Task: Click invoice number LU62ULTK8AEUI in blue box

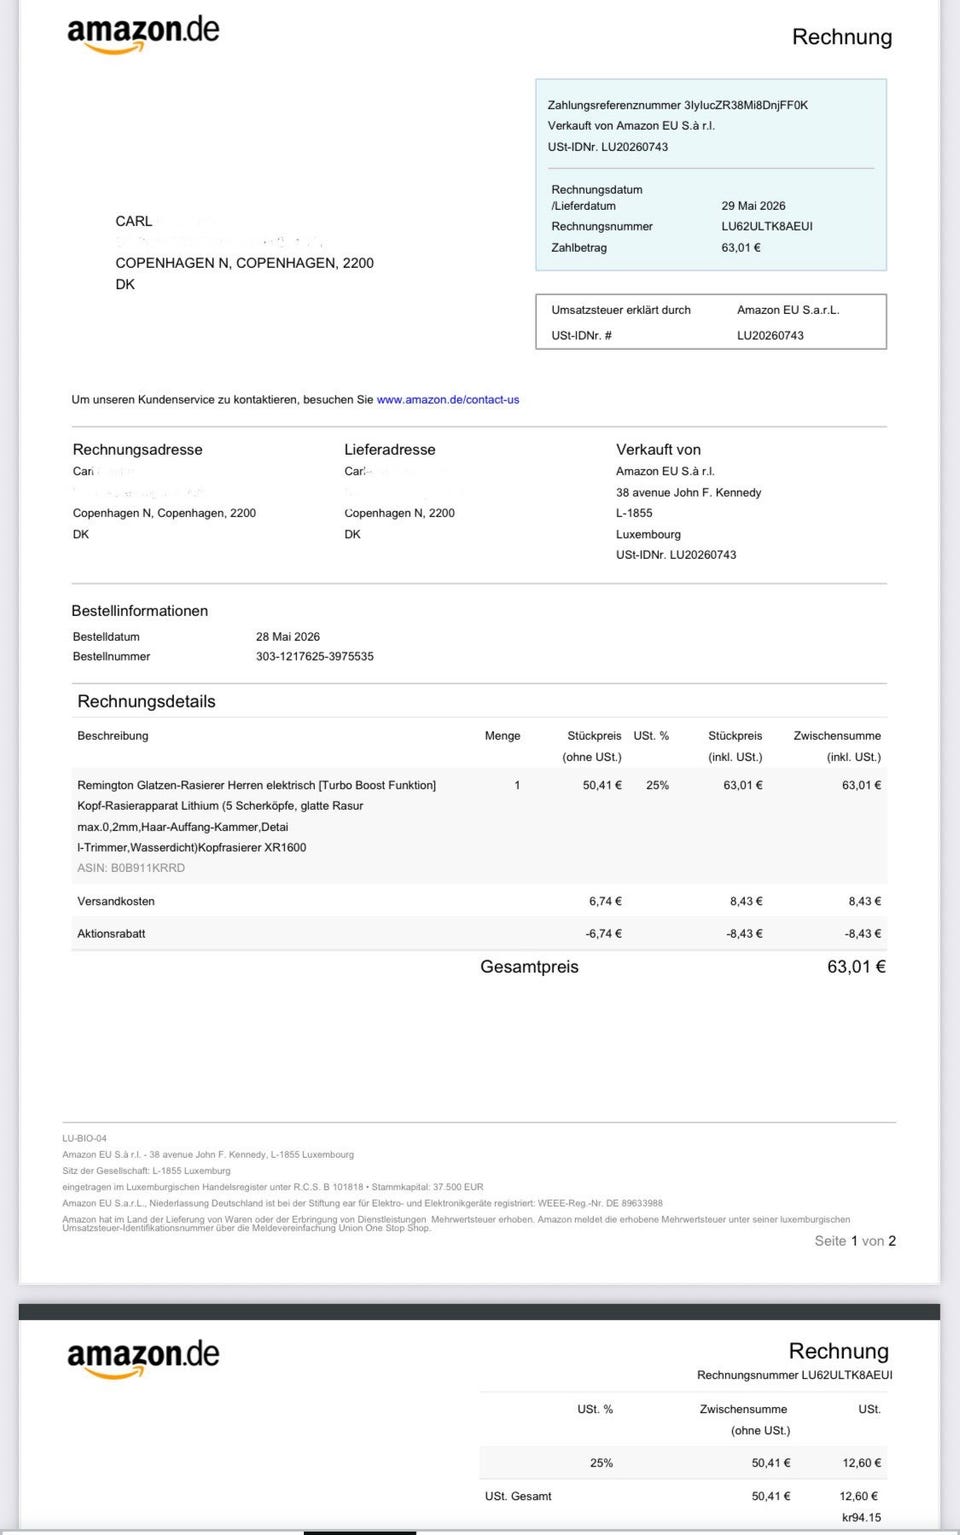Action: (x=767, y=226)
